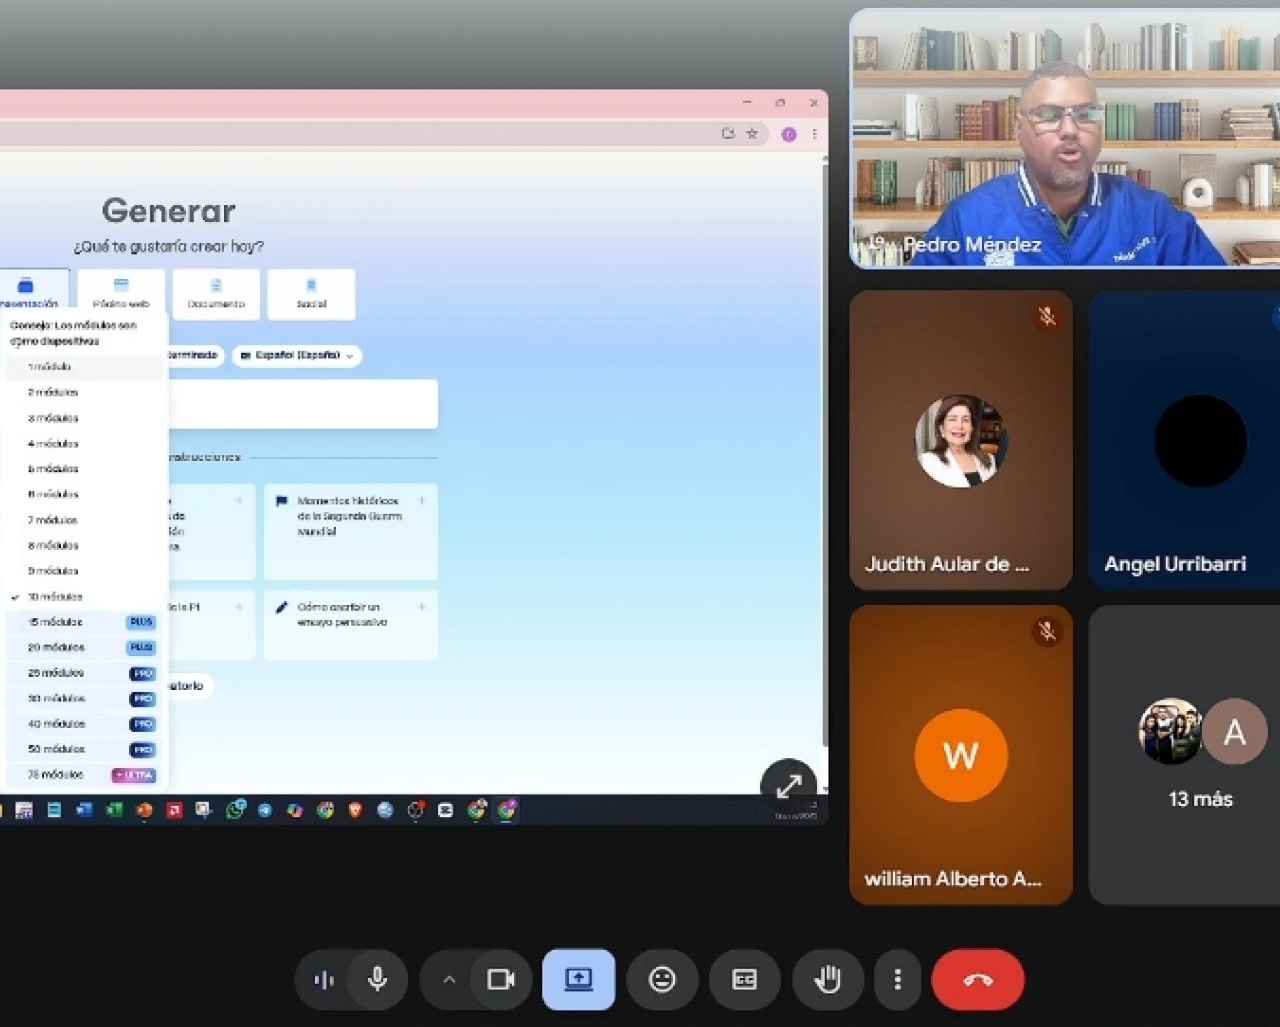Viewport: 1280px width, 1027px height.
Task: Expand the audio and video settings chevron
Action: coord(449,979)
